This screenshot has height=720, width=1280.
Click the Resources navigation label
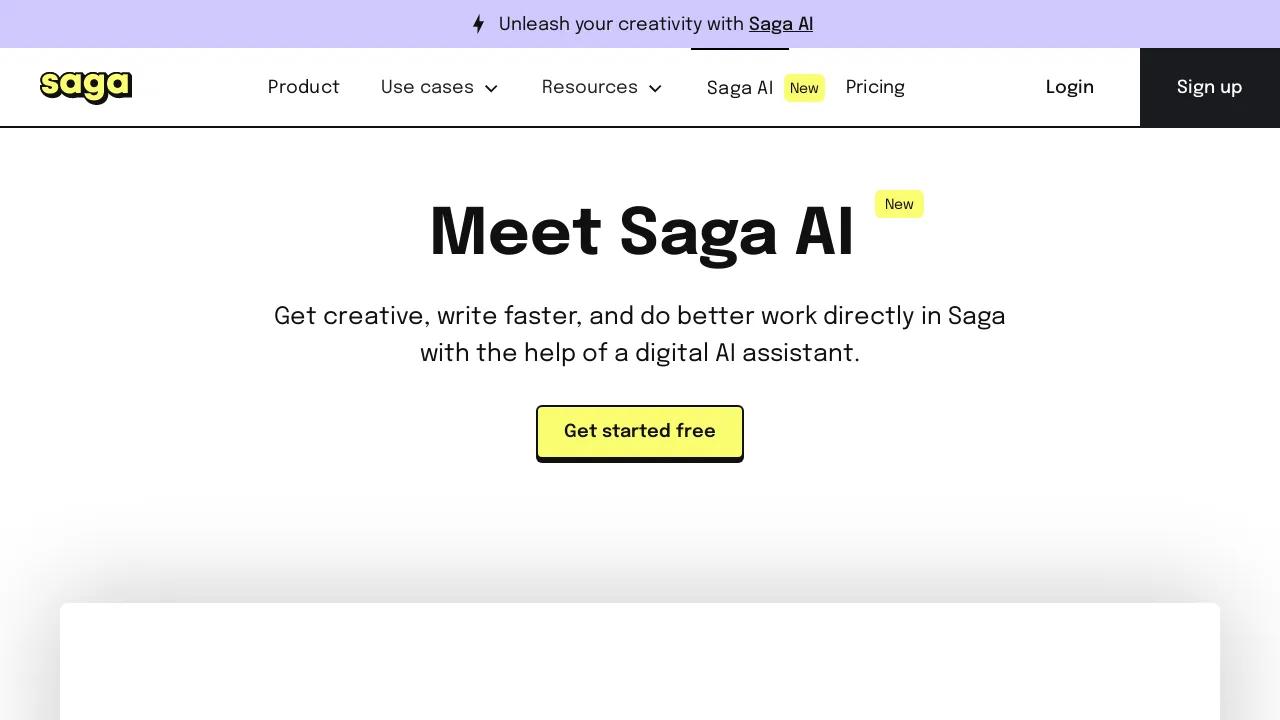(589, 87)
